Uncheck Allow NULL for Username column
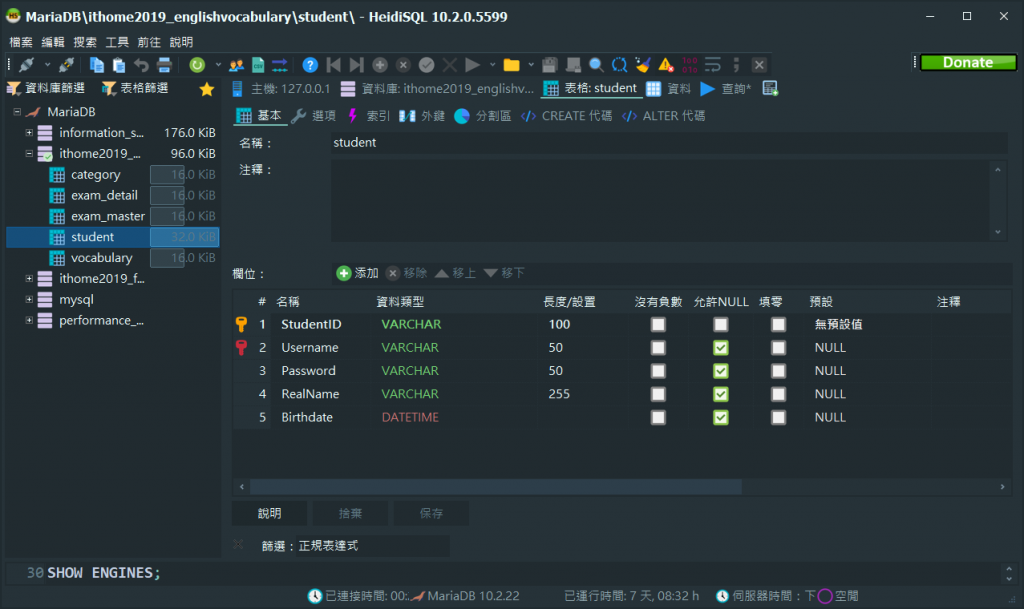 pos(720,347)
